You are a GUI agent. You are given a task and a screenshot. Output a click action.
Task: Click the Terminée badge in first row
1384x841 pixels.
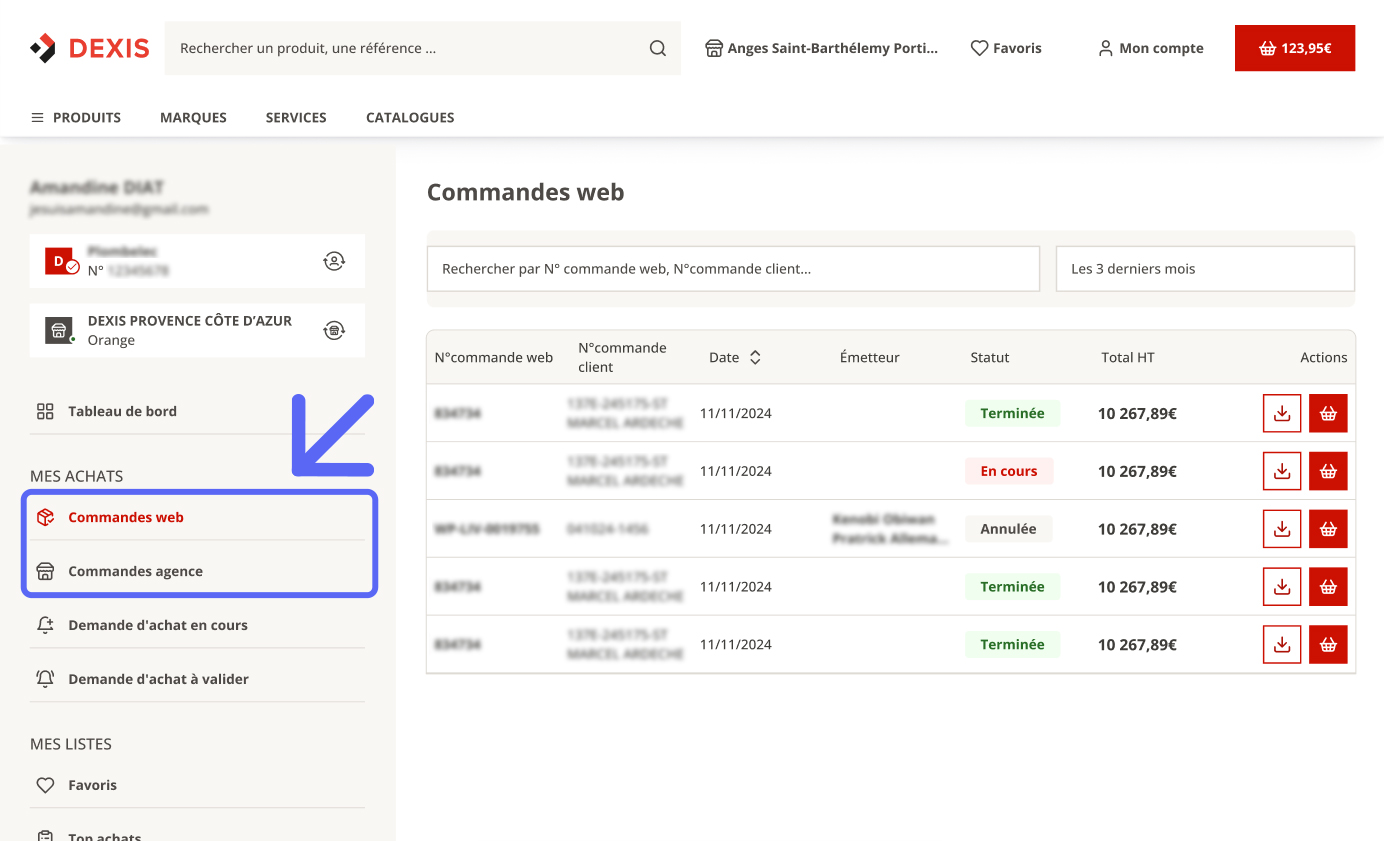[x=1012, y=413]
